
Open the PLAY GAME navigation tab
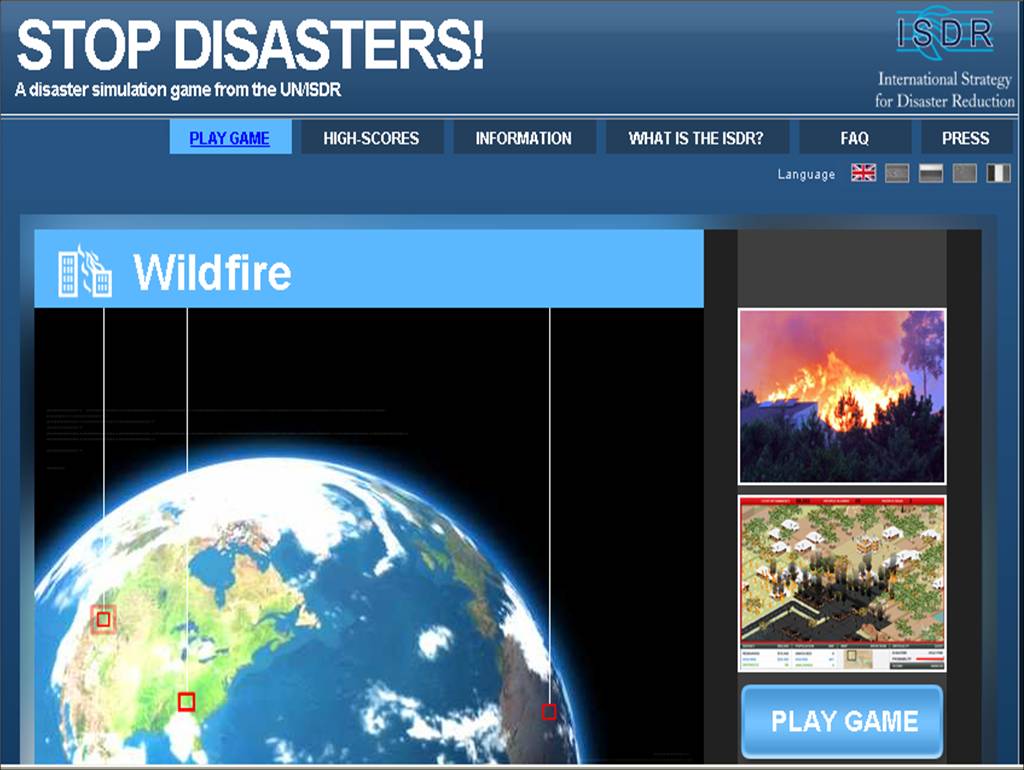[x=230, y=138]
